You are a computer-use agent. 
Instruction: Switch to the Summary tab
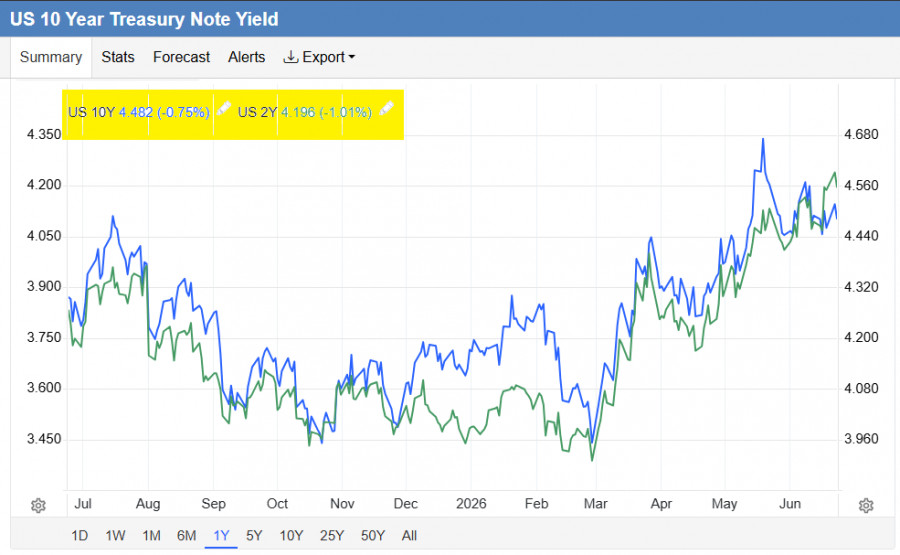(x=51, y=57)
